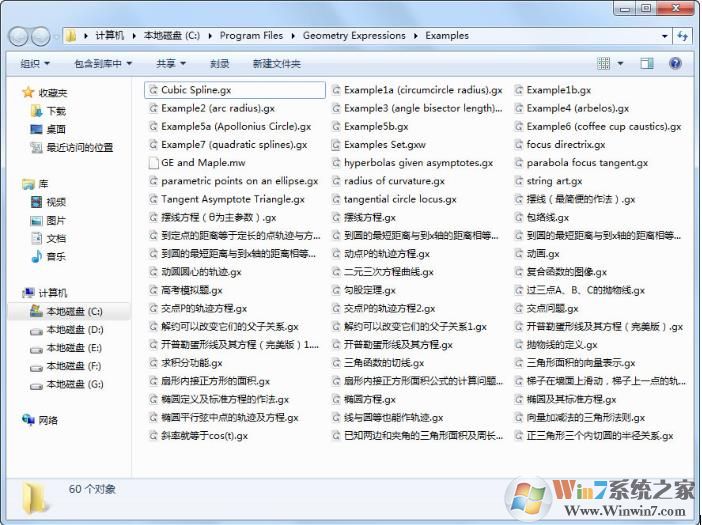Select Example1a (circumcircle radius).gx file icon
Image resolution: width=702 pixels, height=525 pixels.
click(336, 90)
